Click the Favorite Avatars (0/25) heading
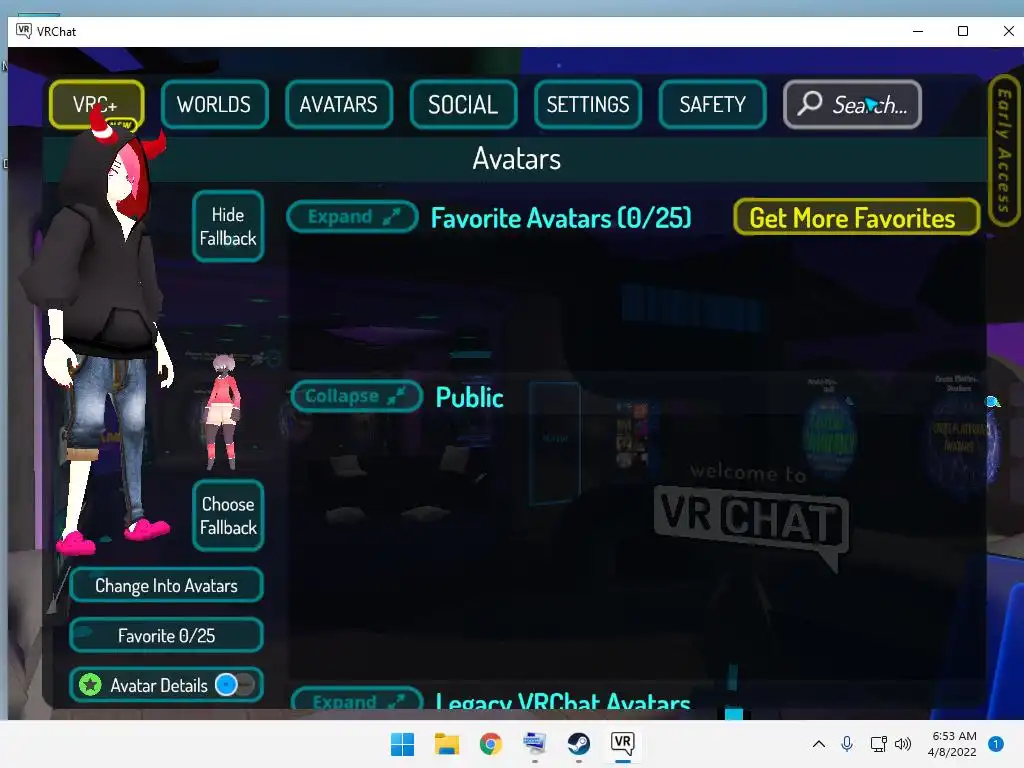Screen dimensions: 1024x768 [561, 218]
